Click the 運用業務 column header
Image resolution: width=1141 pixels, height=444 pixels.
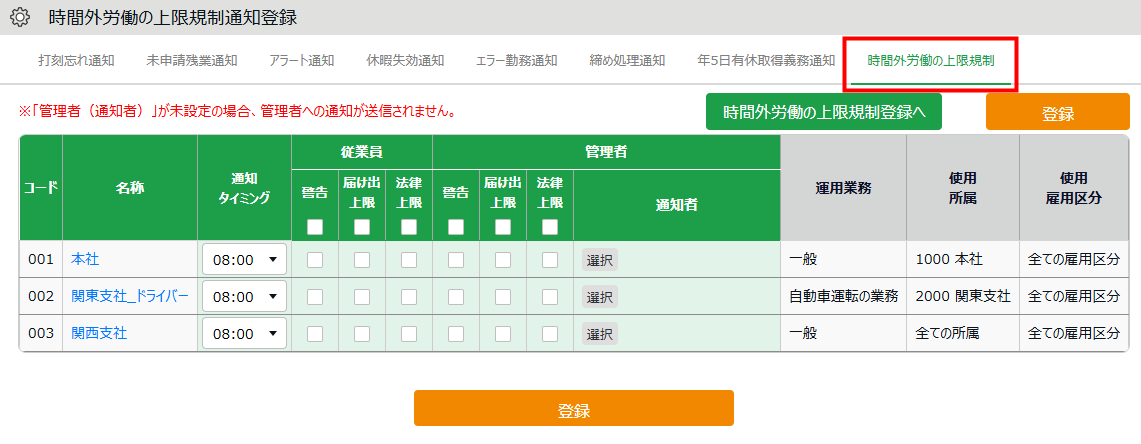tap(843, 188)
